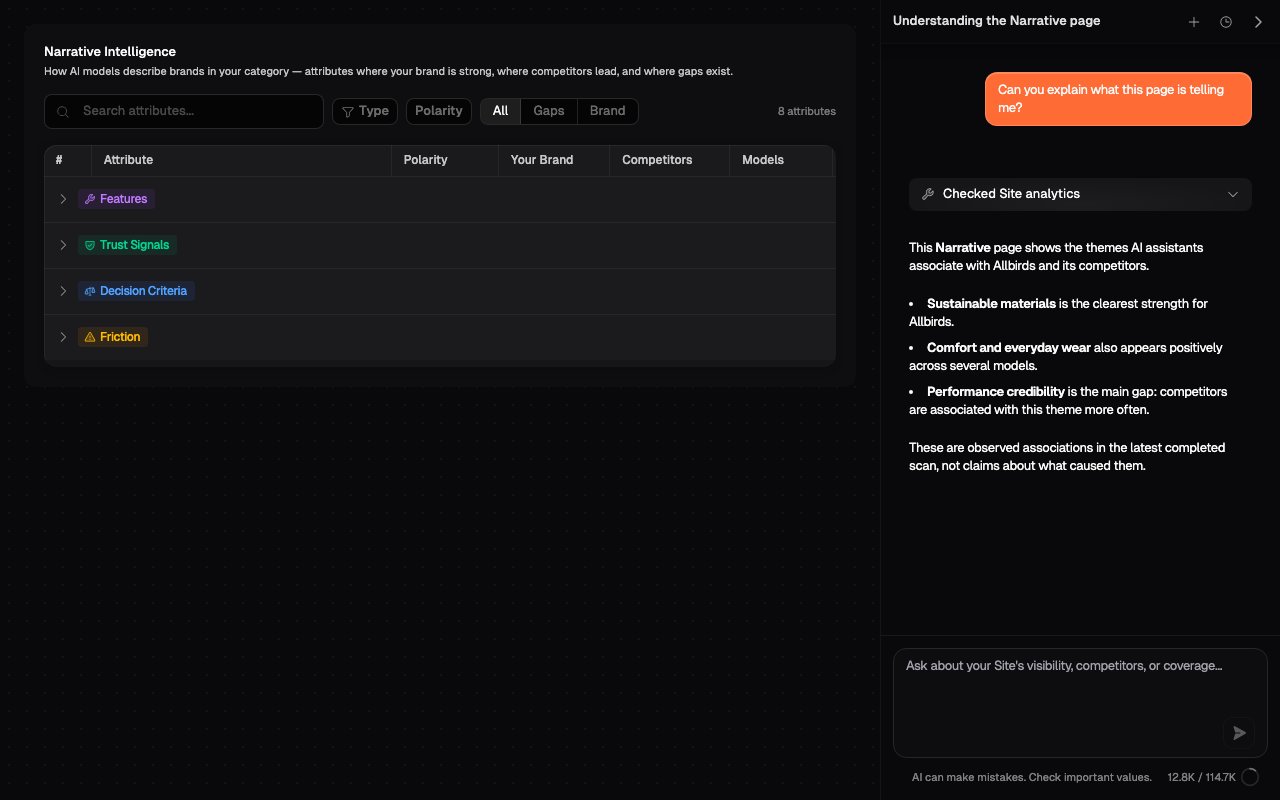Screen dimensions: 1280x800
Task: Click the user message bubble
Action: [1118, 98]
